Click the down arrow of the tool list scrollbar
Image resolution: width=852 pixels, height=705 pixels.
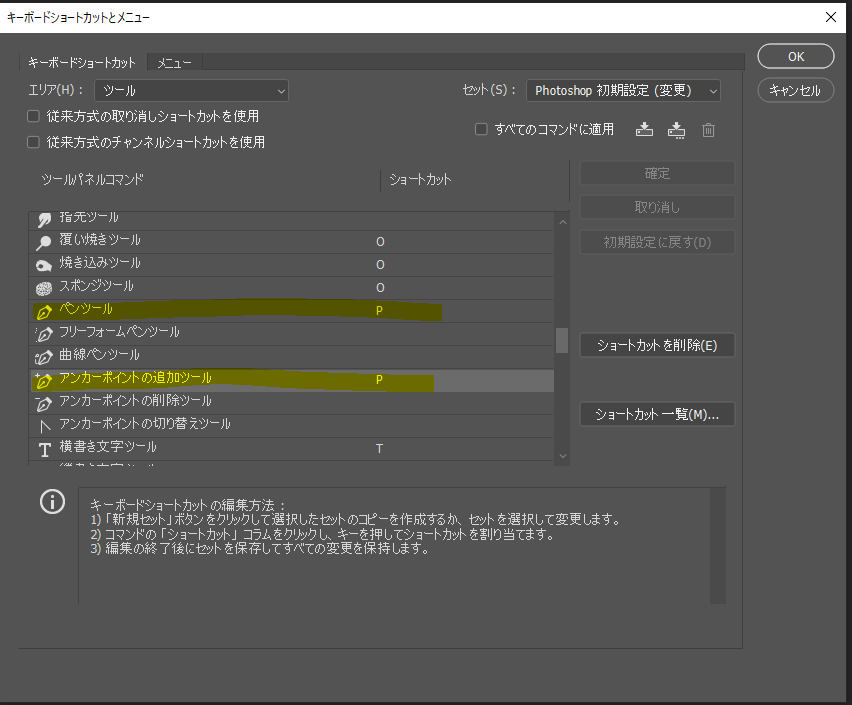point(562,455)
